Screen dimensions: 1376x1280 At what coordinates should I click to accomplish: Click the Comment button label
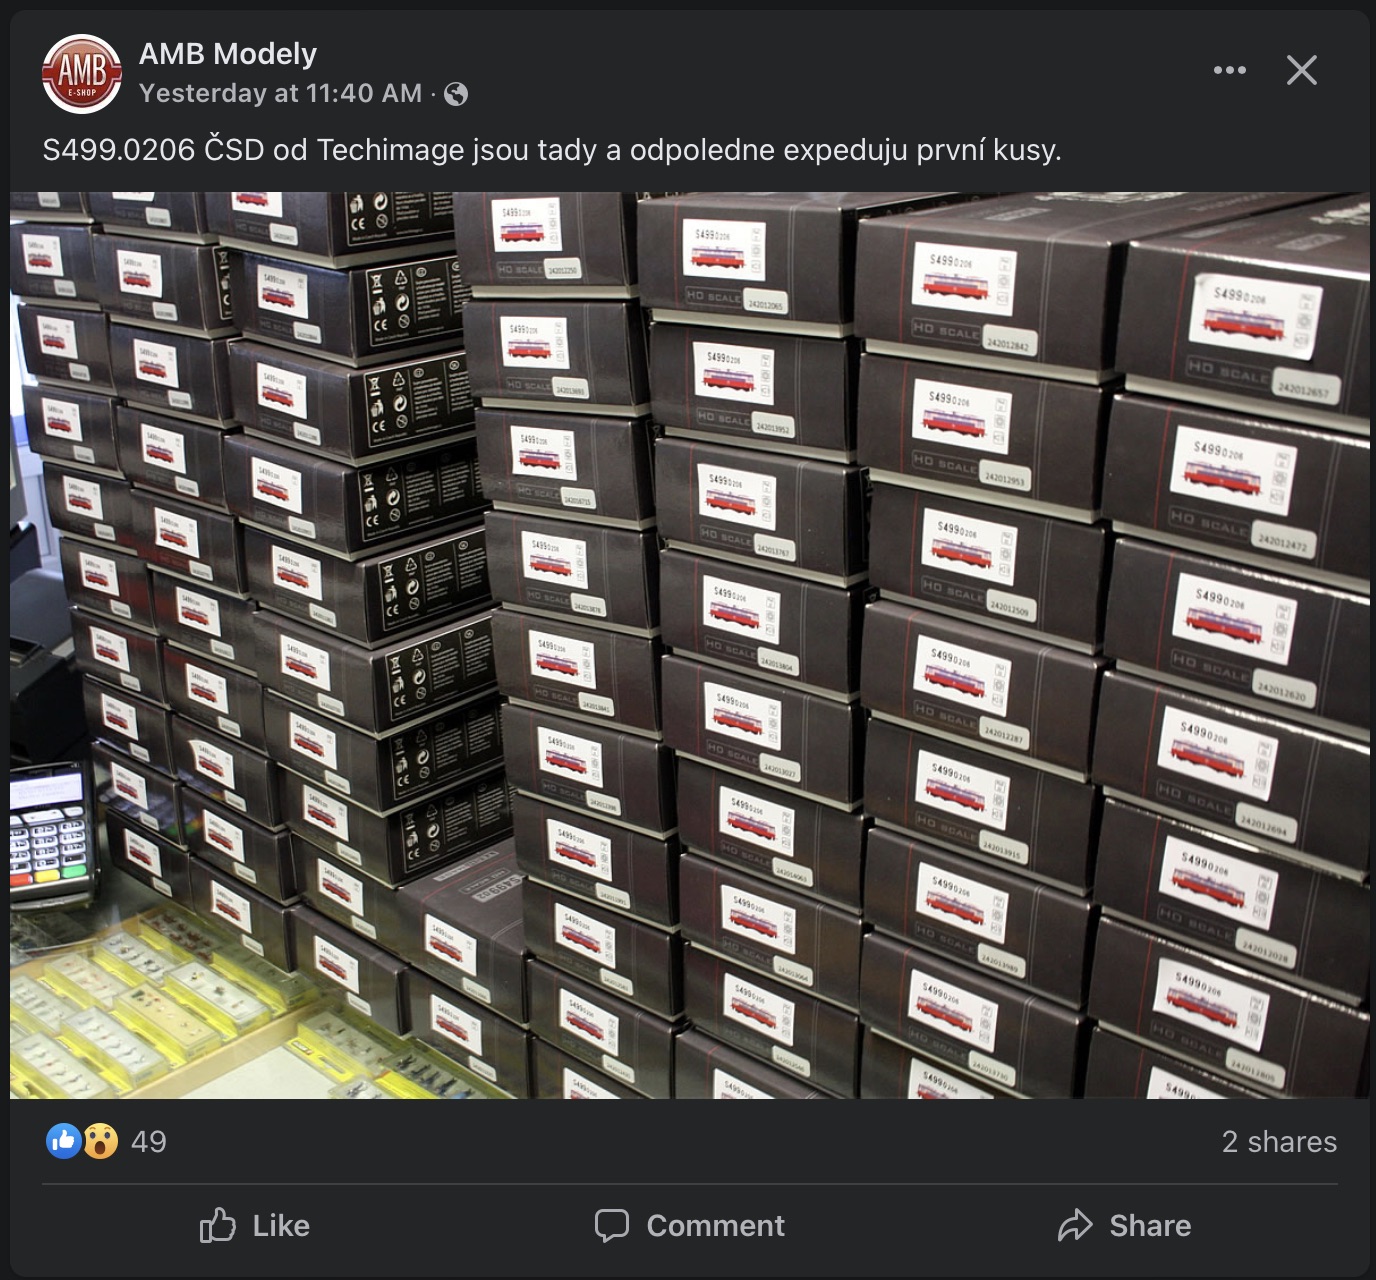pyautogui.click(x=716, y=1226)
